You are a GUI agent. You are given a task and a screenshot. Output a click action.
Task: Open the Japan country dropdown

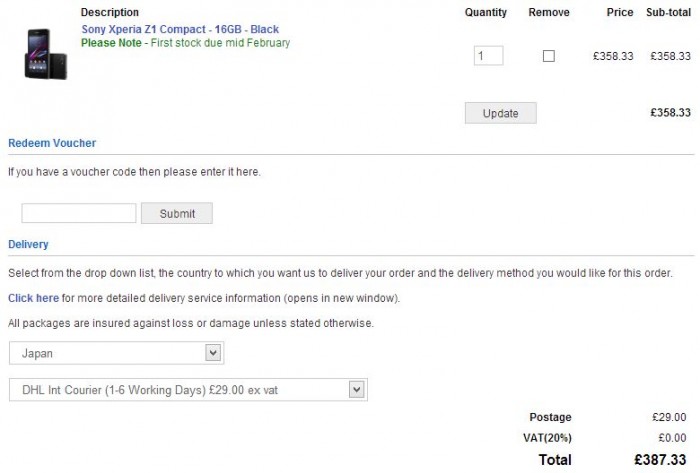click(x=116, y=353)
